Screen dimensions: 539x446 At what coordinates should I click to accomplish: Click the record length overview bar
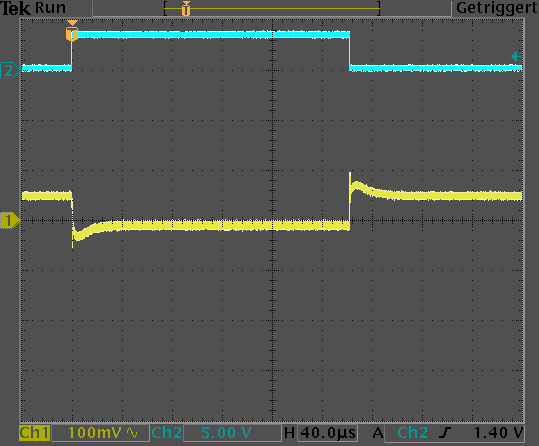pos(272,8)
